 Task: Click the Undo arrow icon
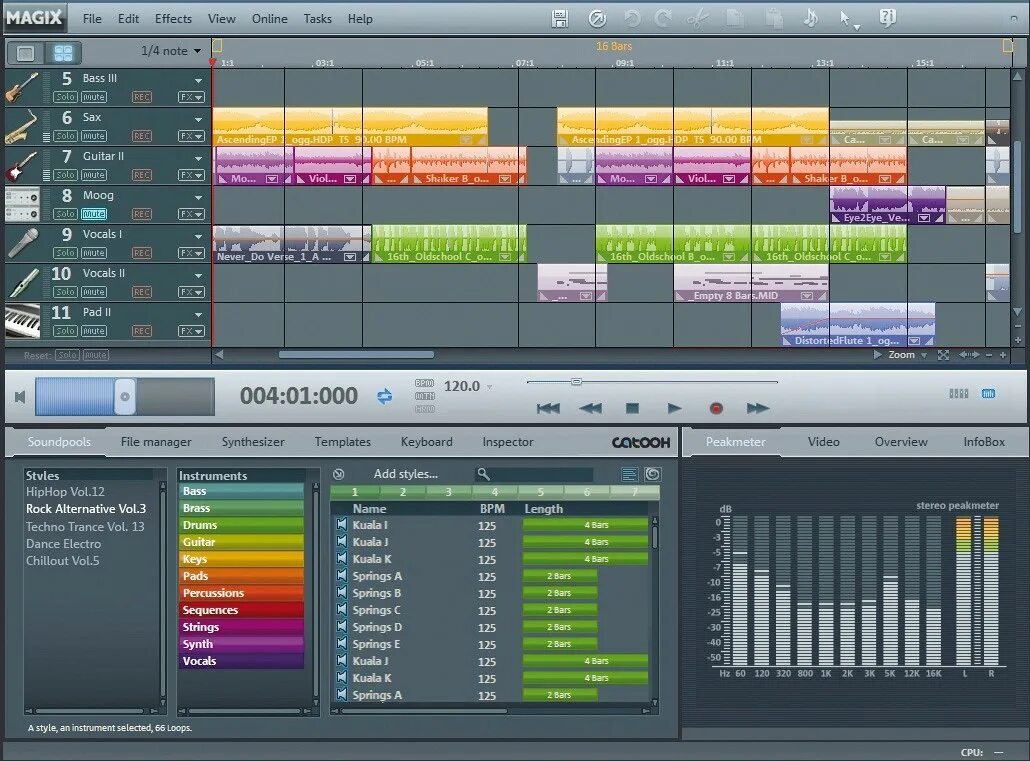(632, 18)
